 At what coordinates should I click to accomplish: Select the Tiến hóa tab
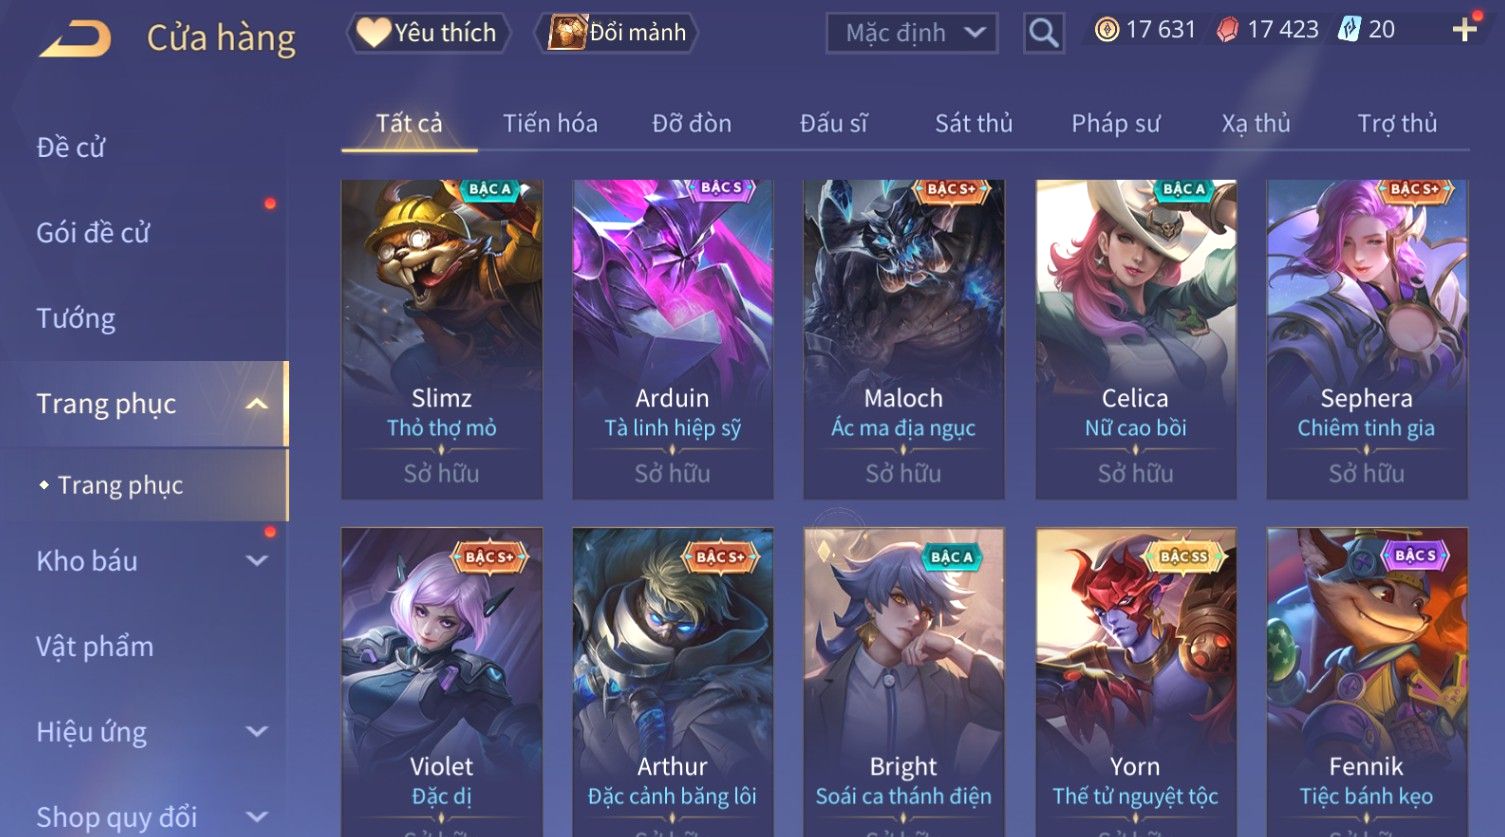[550, 123]
